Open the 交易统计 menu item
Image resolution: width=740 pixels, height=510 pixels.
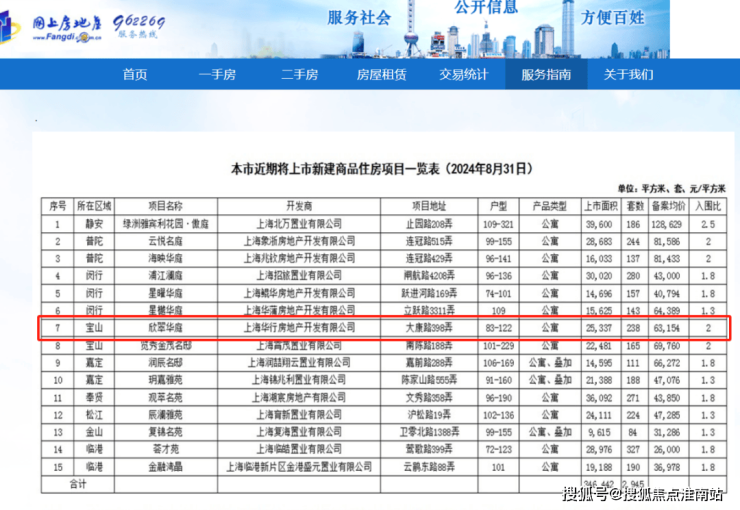464,75
